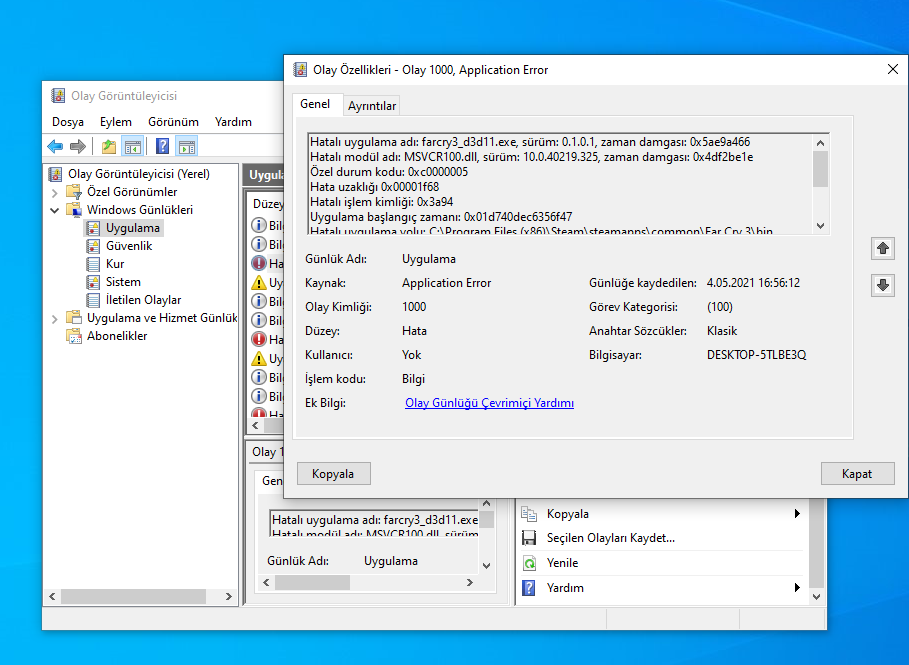This screenshot has height=665, width=909.
Task: Click the Kapat button
Action: point(857,474)
